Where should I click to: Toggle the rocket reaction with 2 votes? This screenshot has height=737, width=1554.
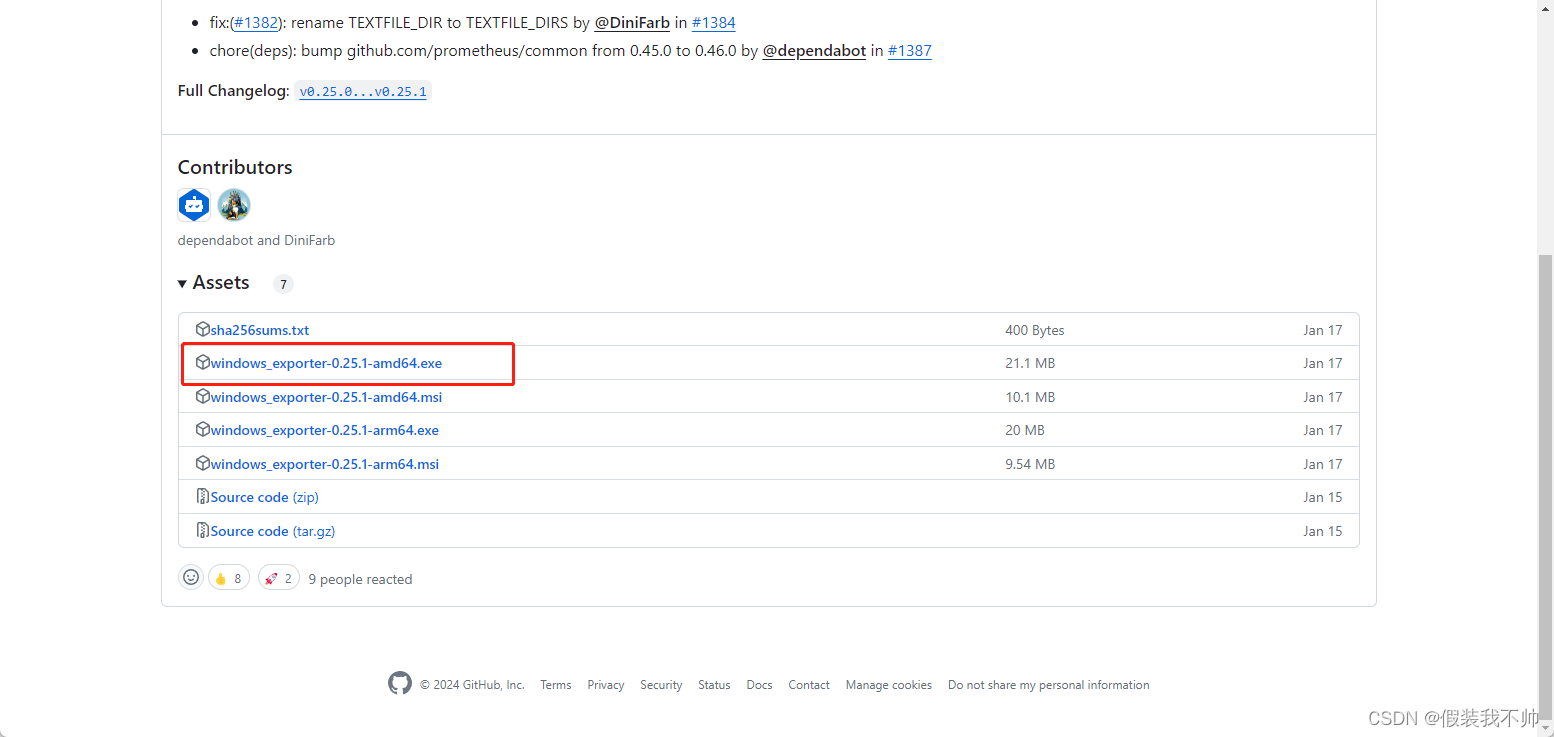click(x=279, y=578)
